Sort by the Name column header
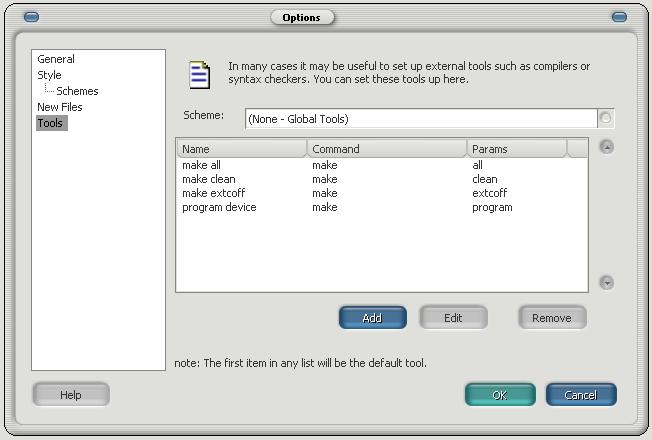Viewport: 652px width, 440px height. click(242, 149)
